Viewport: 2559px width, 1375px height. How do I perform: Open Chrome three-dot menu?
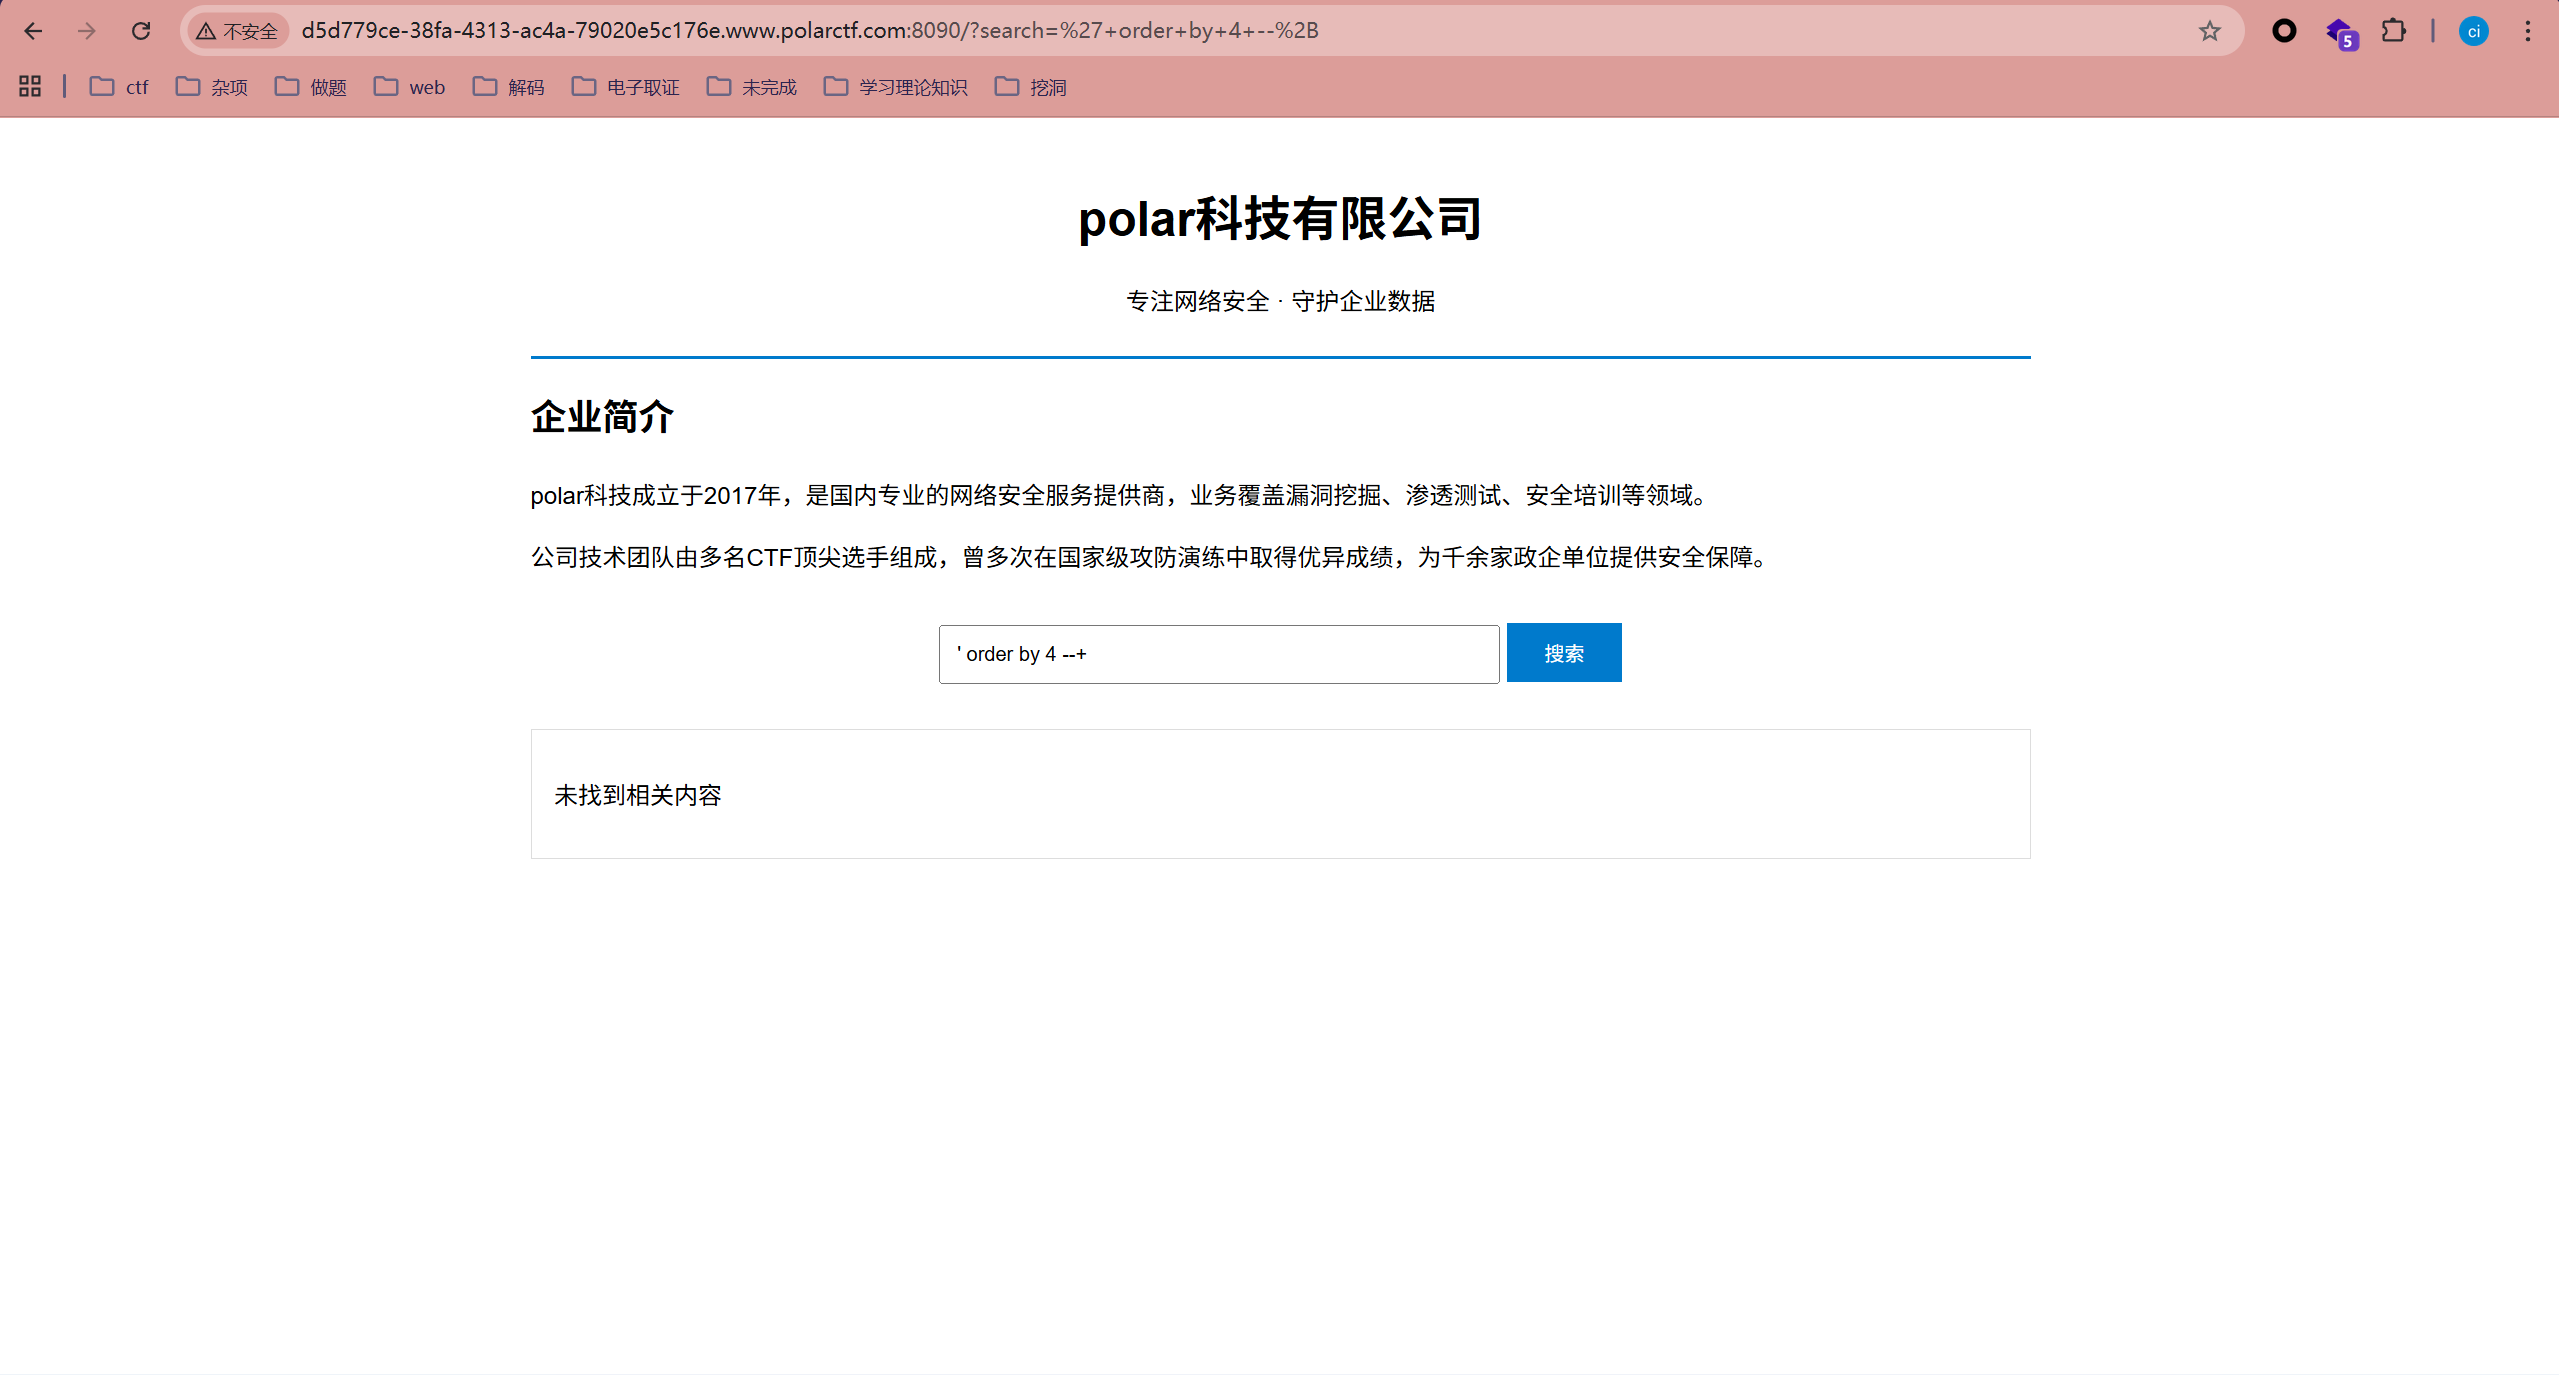click(x=2527, y=31)
